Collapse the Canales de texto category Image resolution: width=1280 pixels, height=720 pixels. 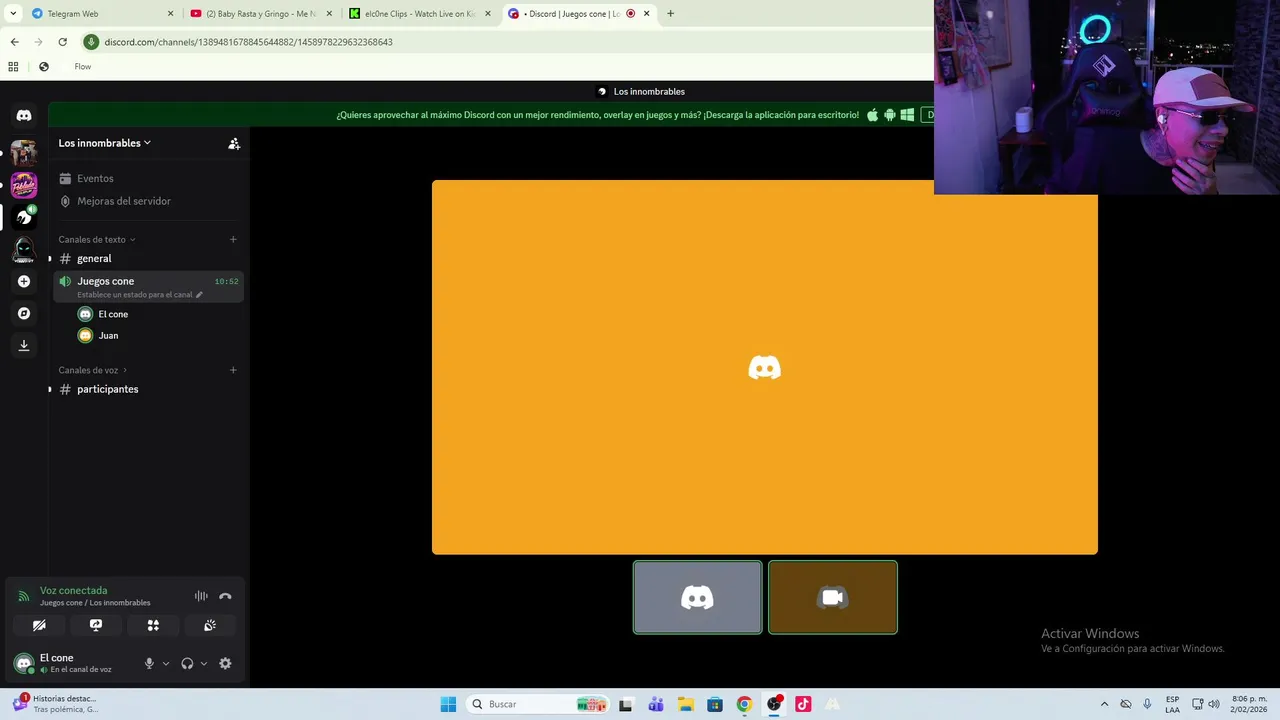tap(97, 239)
